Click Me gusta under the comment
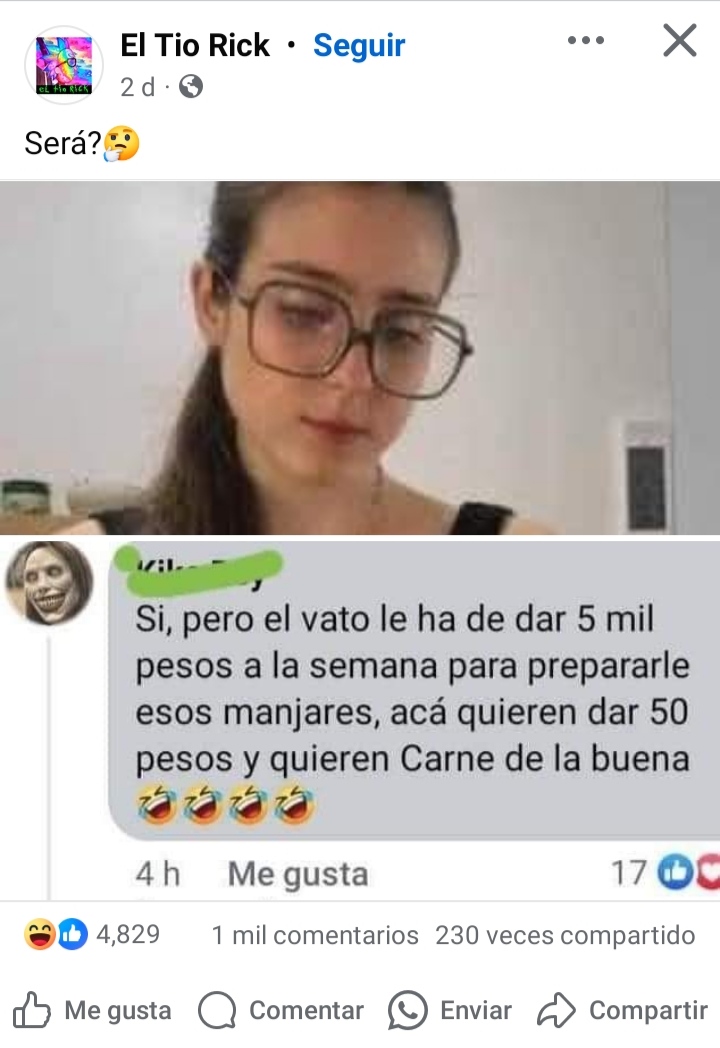The width and height of the screenshot is (720, 1048). [297, 874]
